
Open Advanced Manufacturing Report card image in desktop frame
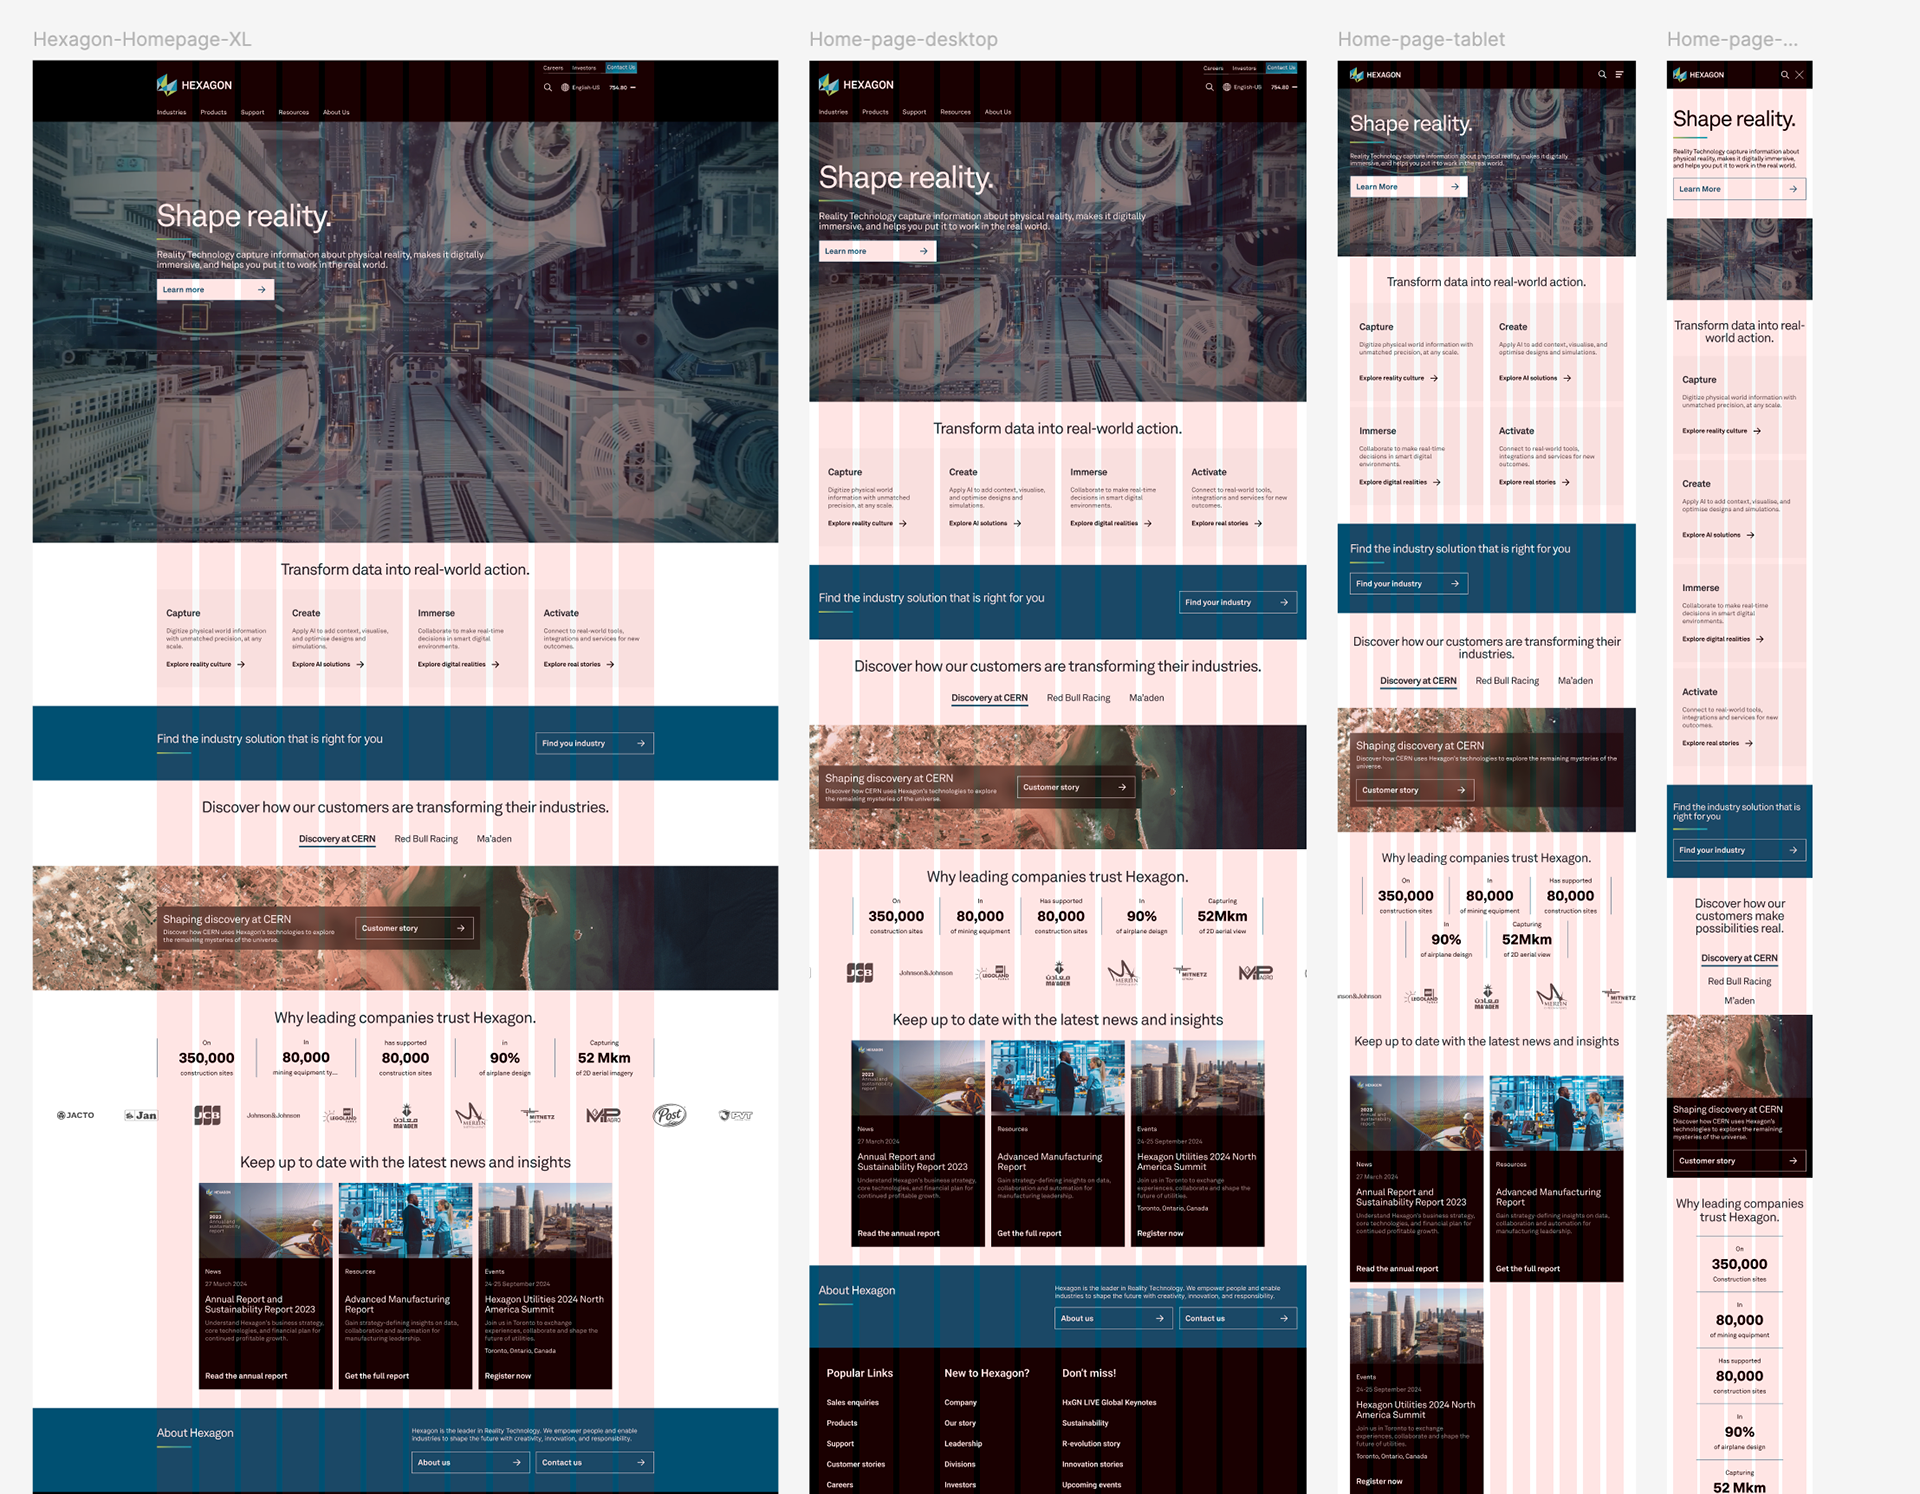[x=1058, y=1078]
